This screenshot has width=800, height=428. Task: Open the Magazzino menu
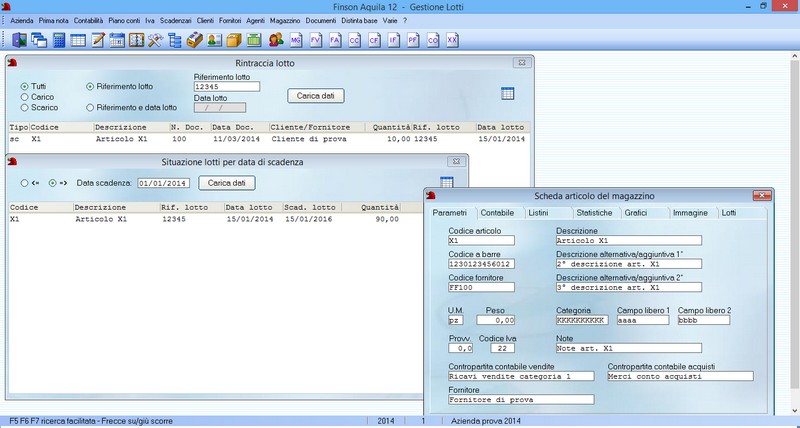[285, 21]
